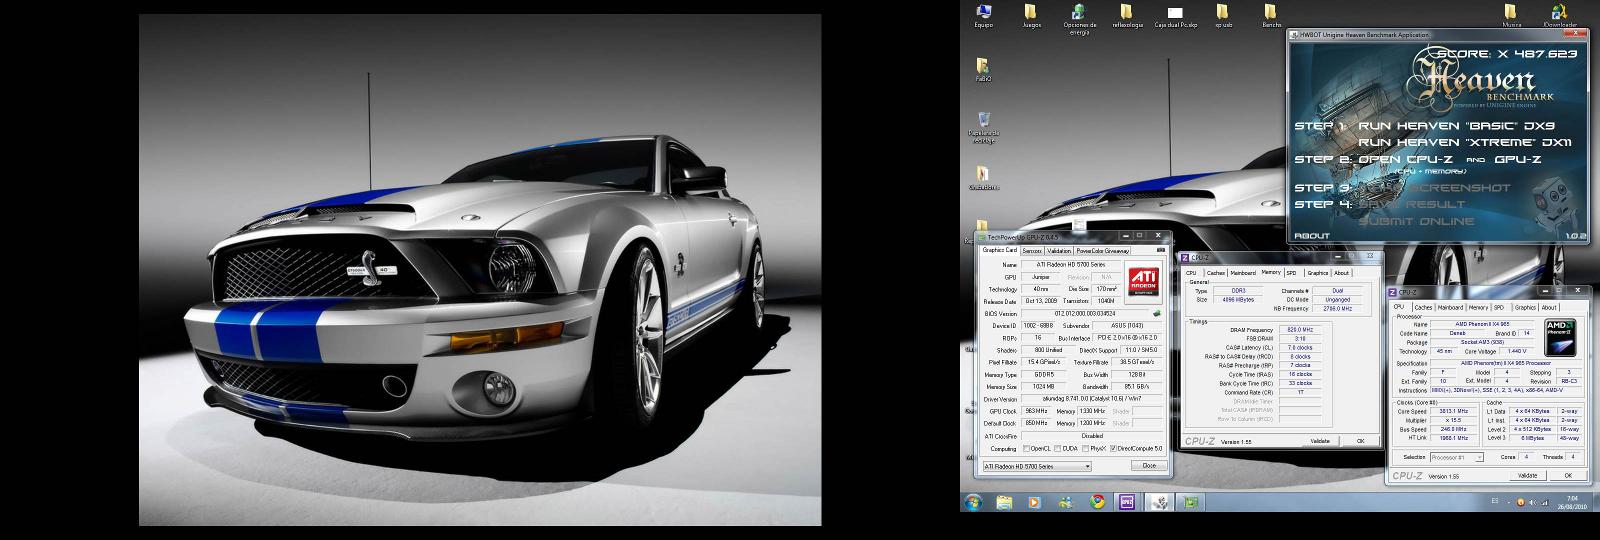The image size is (1600, 540).
Task: Open Windows Explorer from taskbar
Action: (1004, 502)
